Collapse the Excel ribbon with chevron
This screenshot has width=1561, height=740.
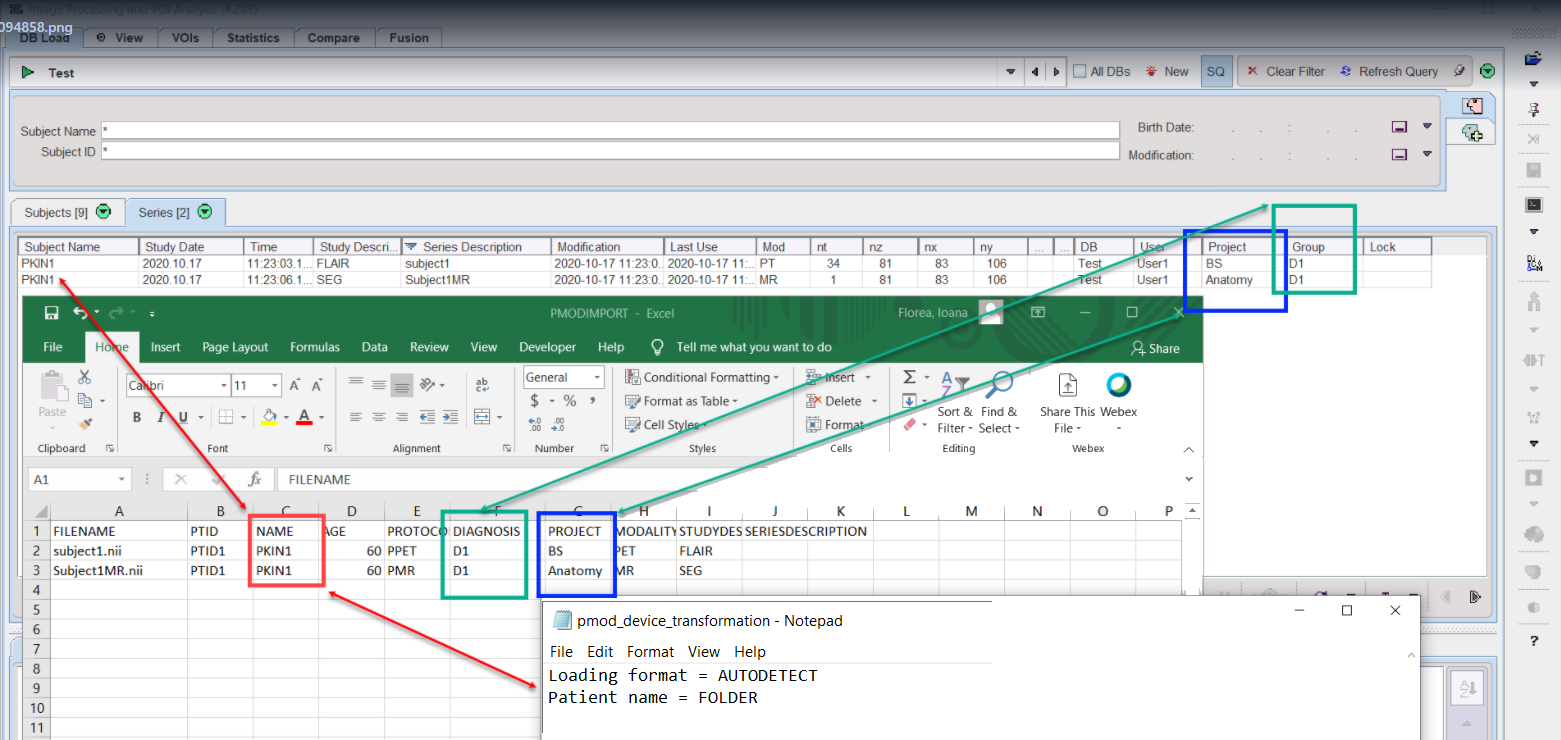[x=1189, y=450]
